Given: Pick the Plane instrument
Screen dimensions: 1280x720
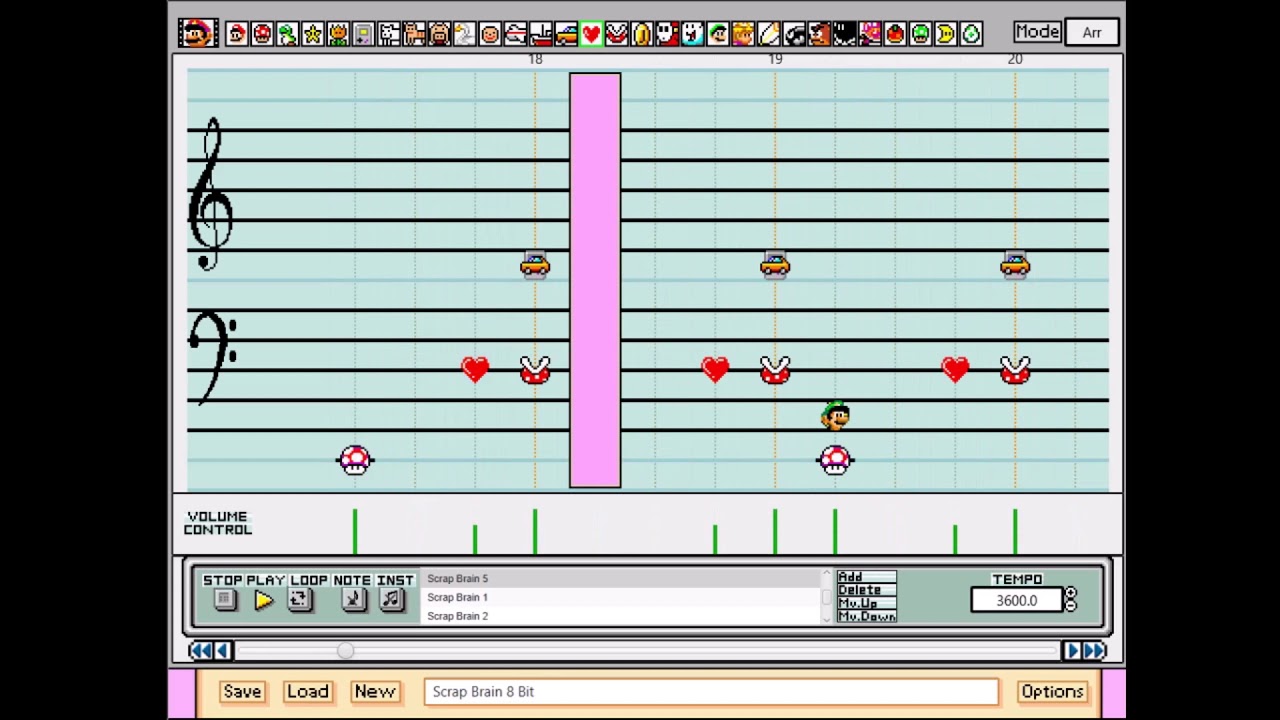Looking at the screenshot, I should (516, 34).
